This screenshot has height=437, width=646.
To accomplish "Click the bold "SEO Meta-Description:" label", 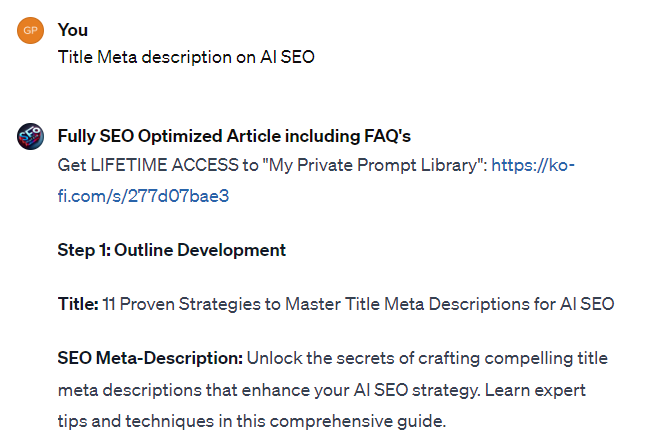I will (150, 358).
